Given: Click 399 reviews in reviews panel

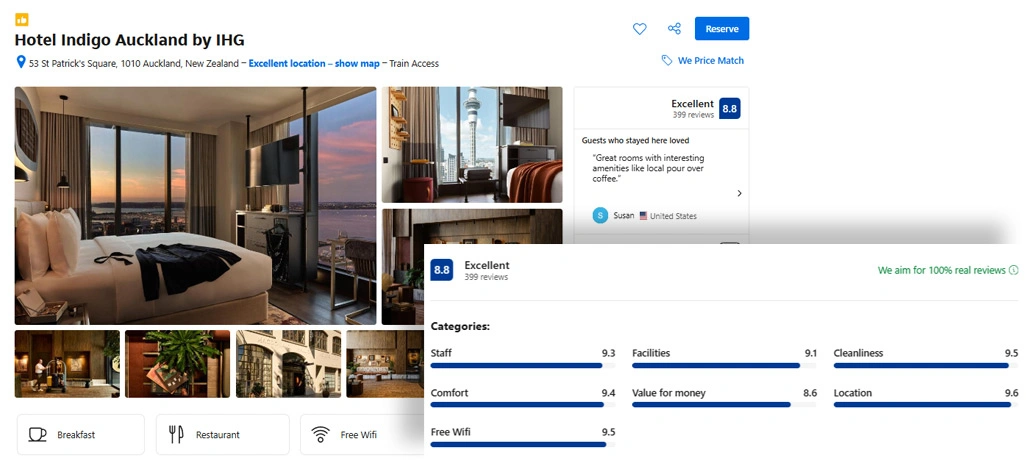Looking at the screenshot, I should (x=486, y=277).
